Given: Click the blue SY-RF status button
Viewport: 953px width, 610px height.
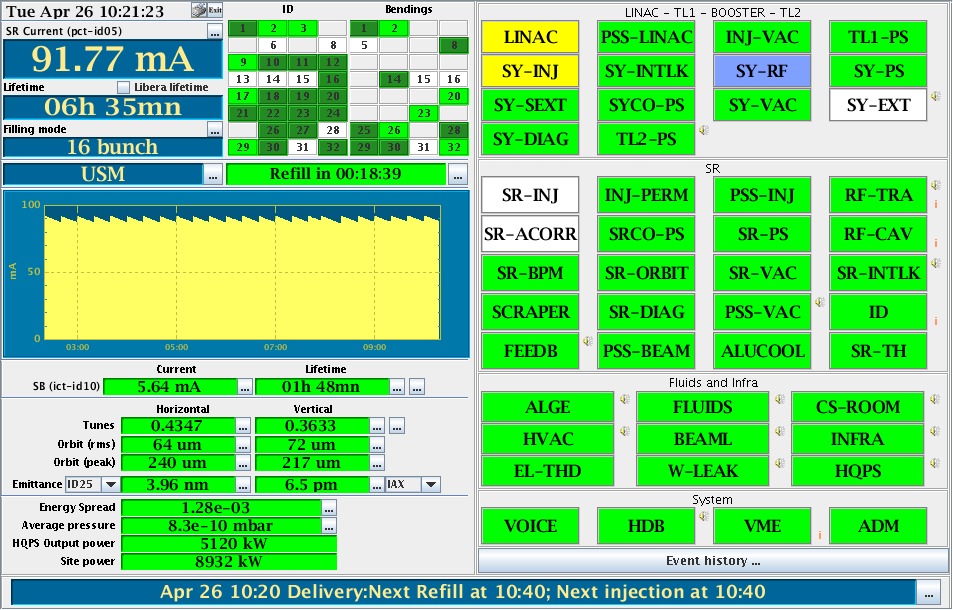Looking at the screenshot, I should point(762,71).
